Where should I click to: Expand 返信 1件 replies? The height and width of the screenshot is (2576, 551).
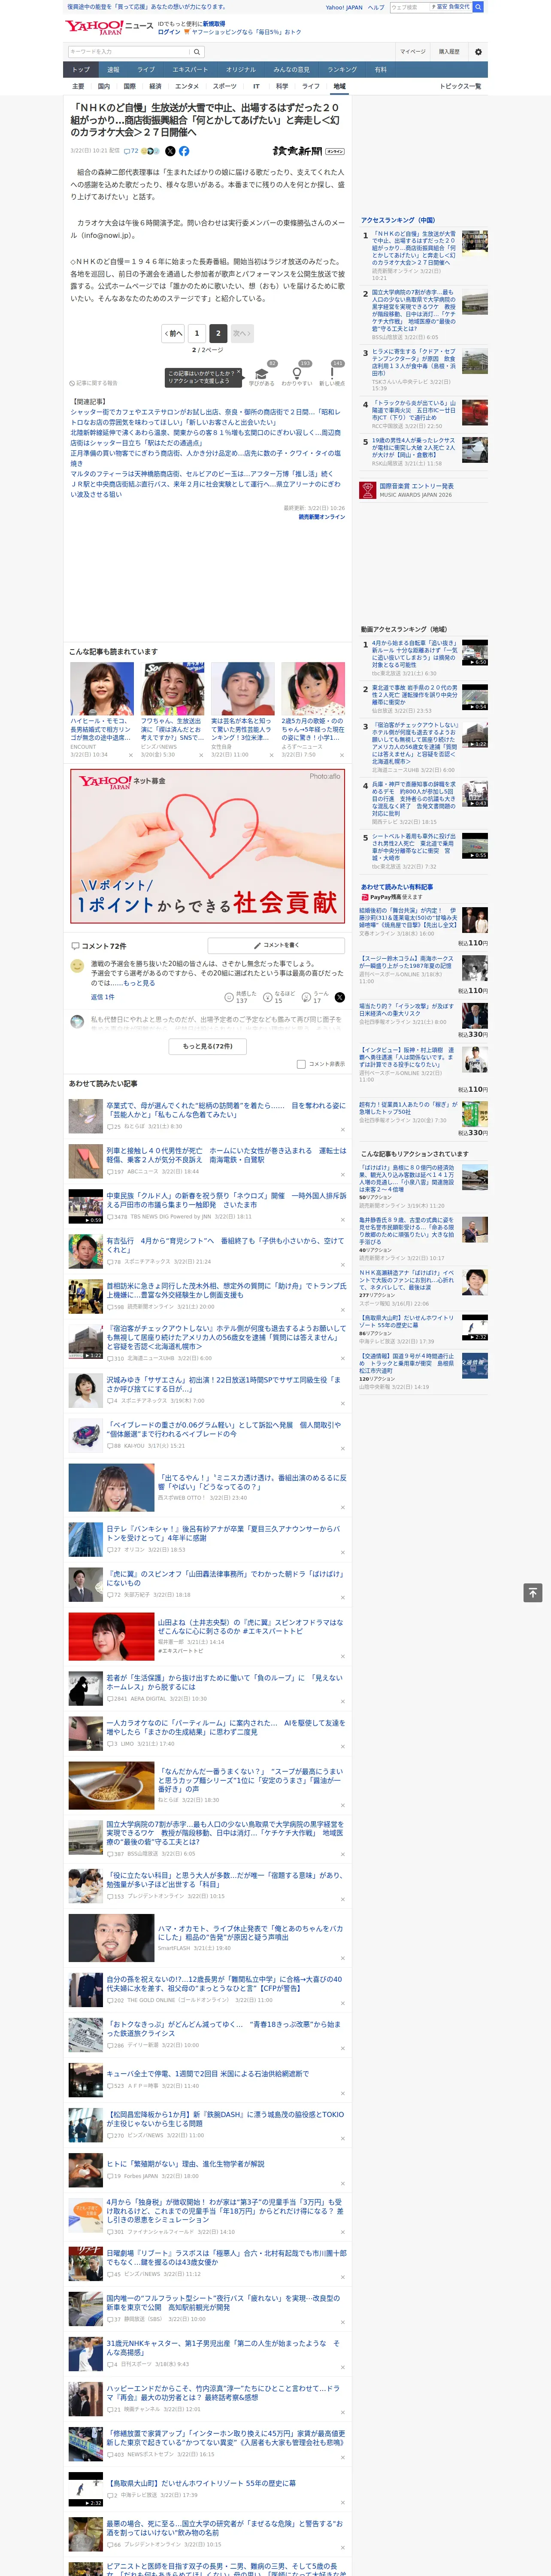[x=103, y=997]
